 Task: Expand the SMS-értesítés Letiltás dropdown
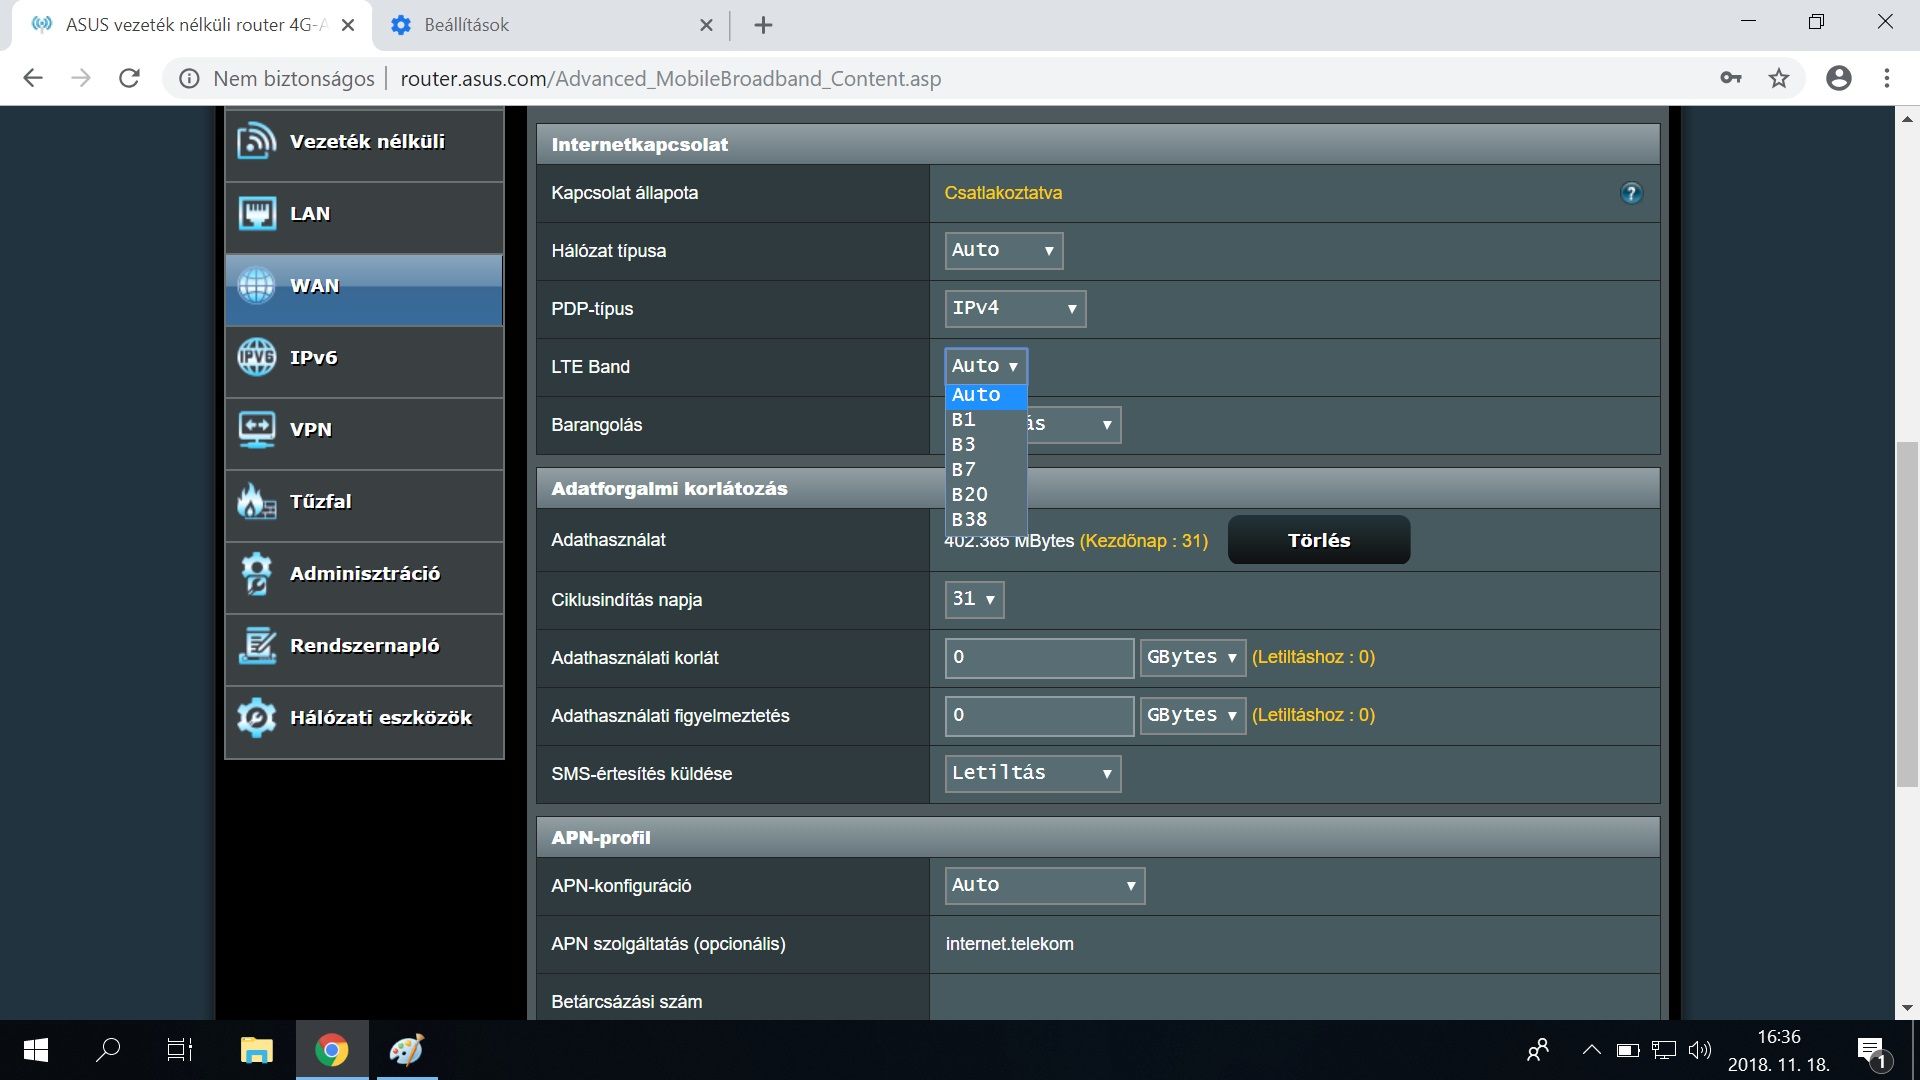click(1032, 773)
